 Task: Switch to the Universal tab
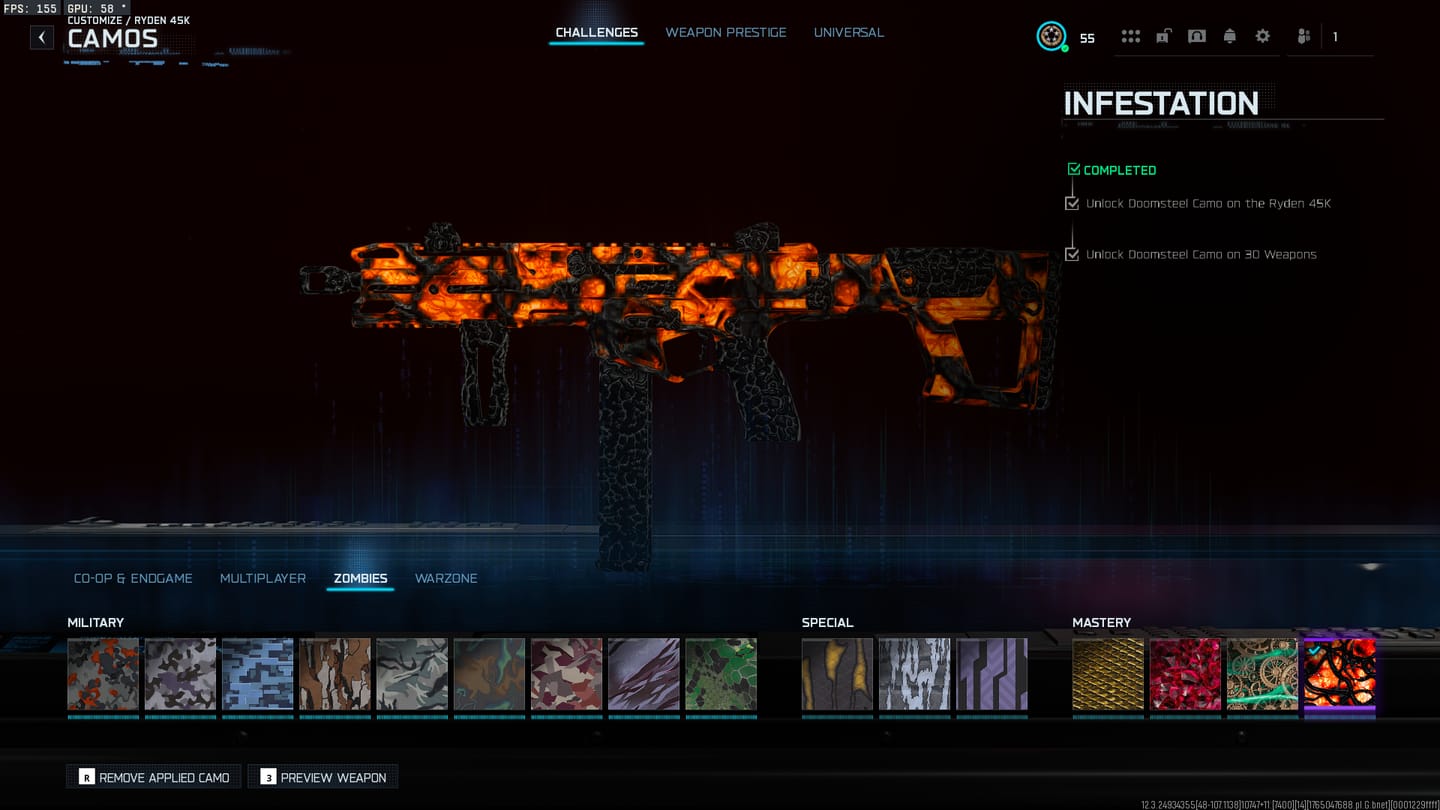point(849,33)
